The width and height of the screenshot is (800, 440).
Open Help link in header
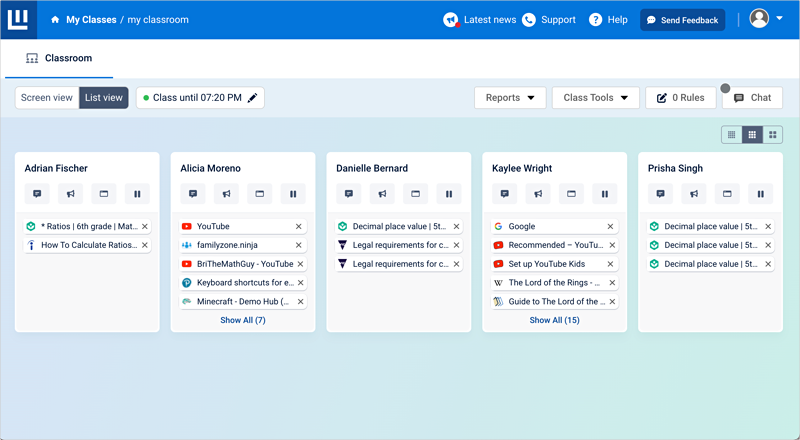click(617, 20)
